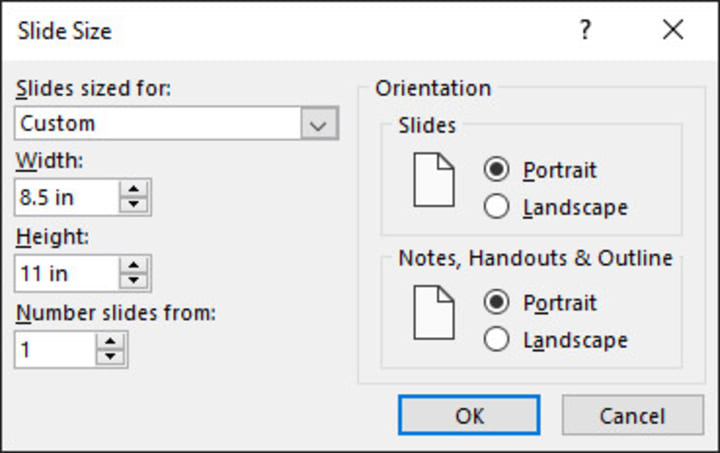Increase starting slide number with up arrow

click(111, 340)
